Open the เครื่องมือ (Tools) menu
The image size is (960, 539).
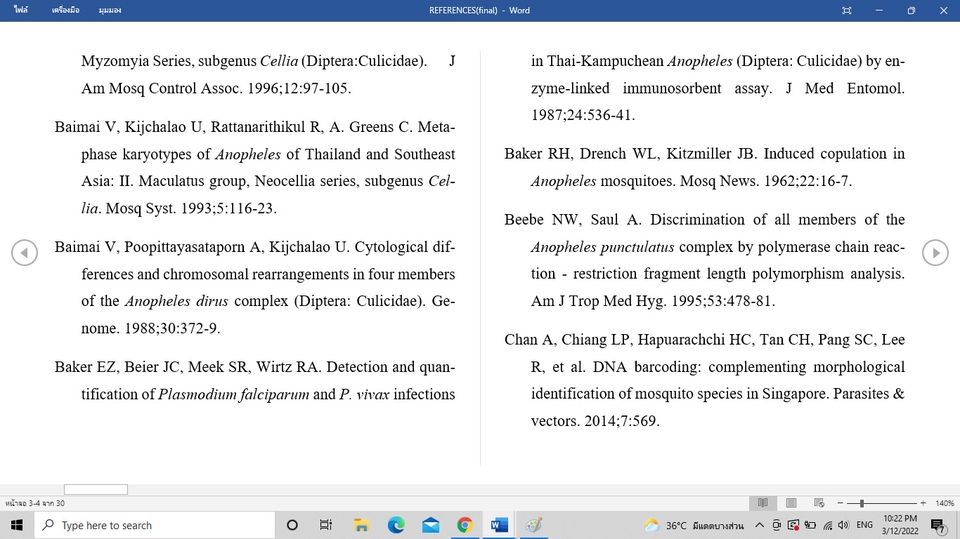tap(66, 10)
